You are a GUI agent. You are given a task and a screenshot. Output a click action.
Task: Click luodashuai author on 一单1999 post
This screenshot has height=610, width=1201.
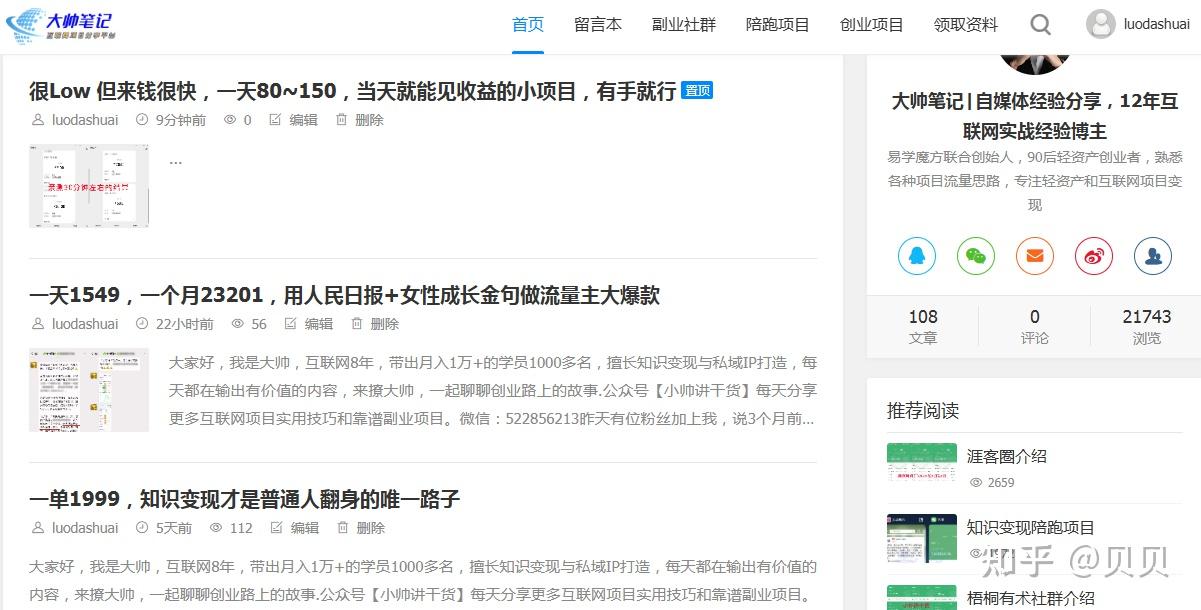pos(85,528)
